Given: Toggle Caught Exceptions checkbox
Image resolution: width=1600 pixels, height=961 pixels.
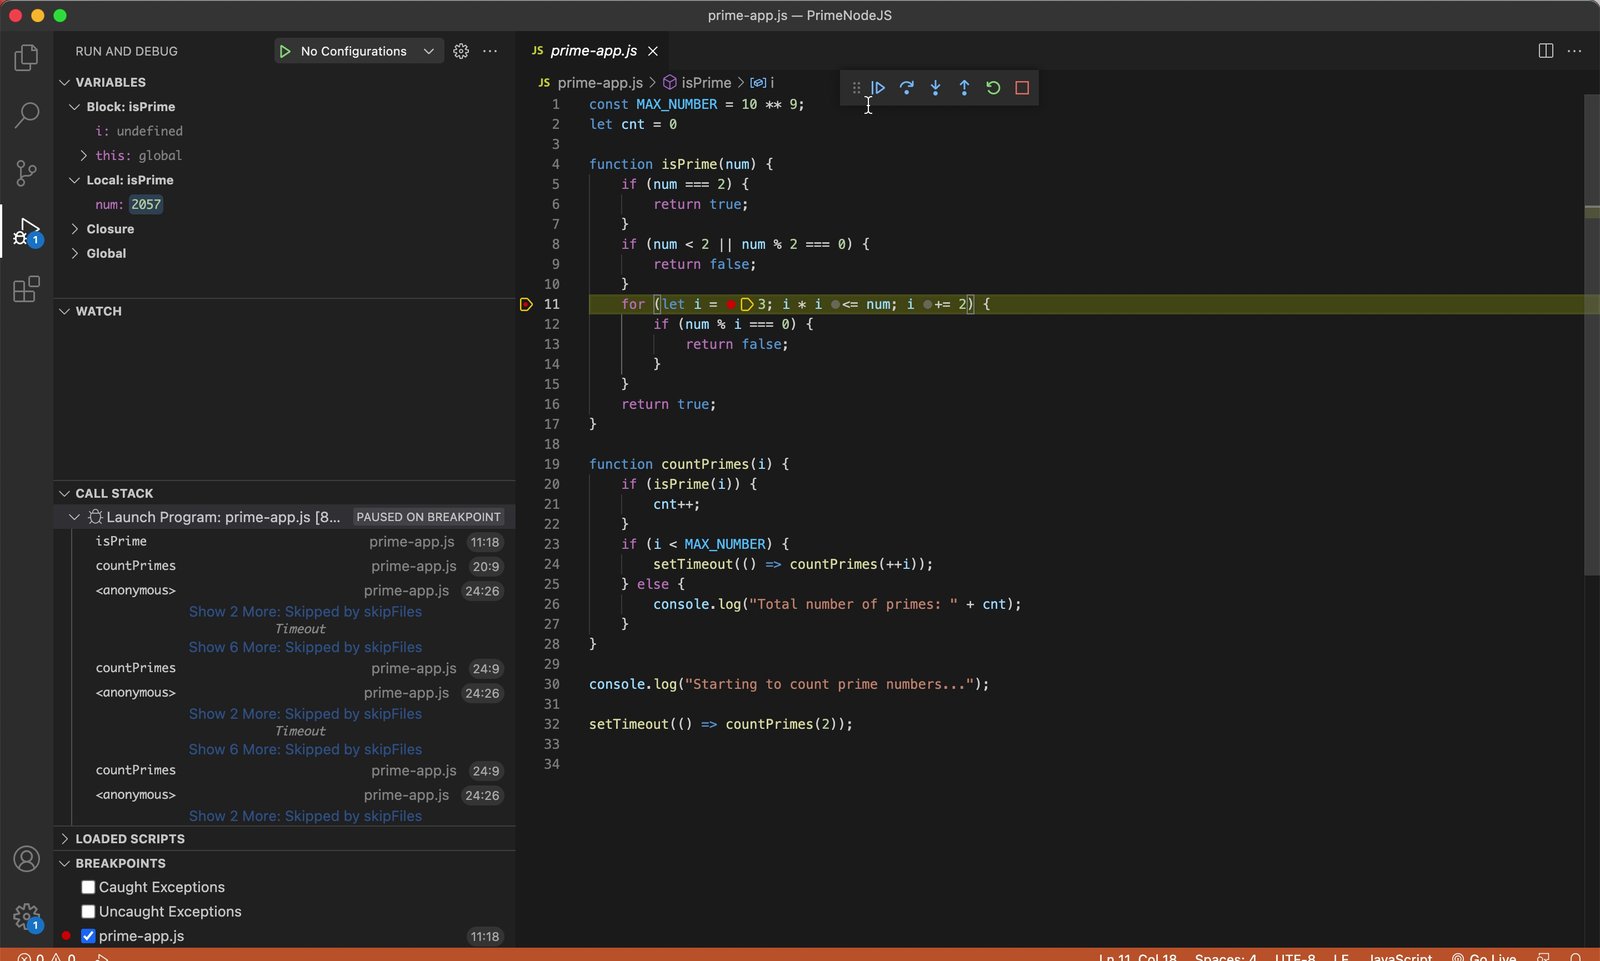Looking at the screenshot, I should [x=88, y=887].
